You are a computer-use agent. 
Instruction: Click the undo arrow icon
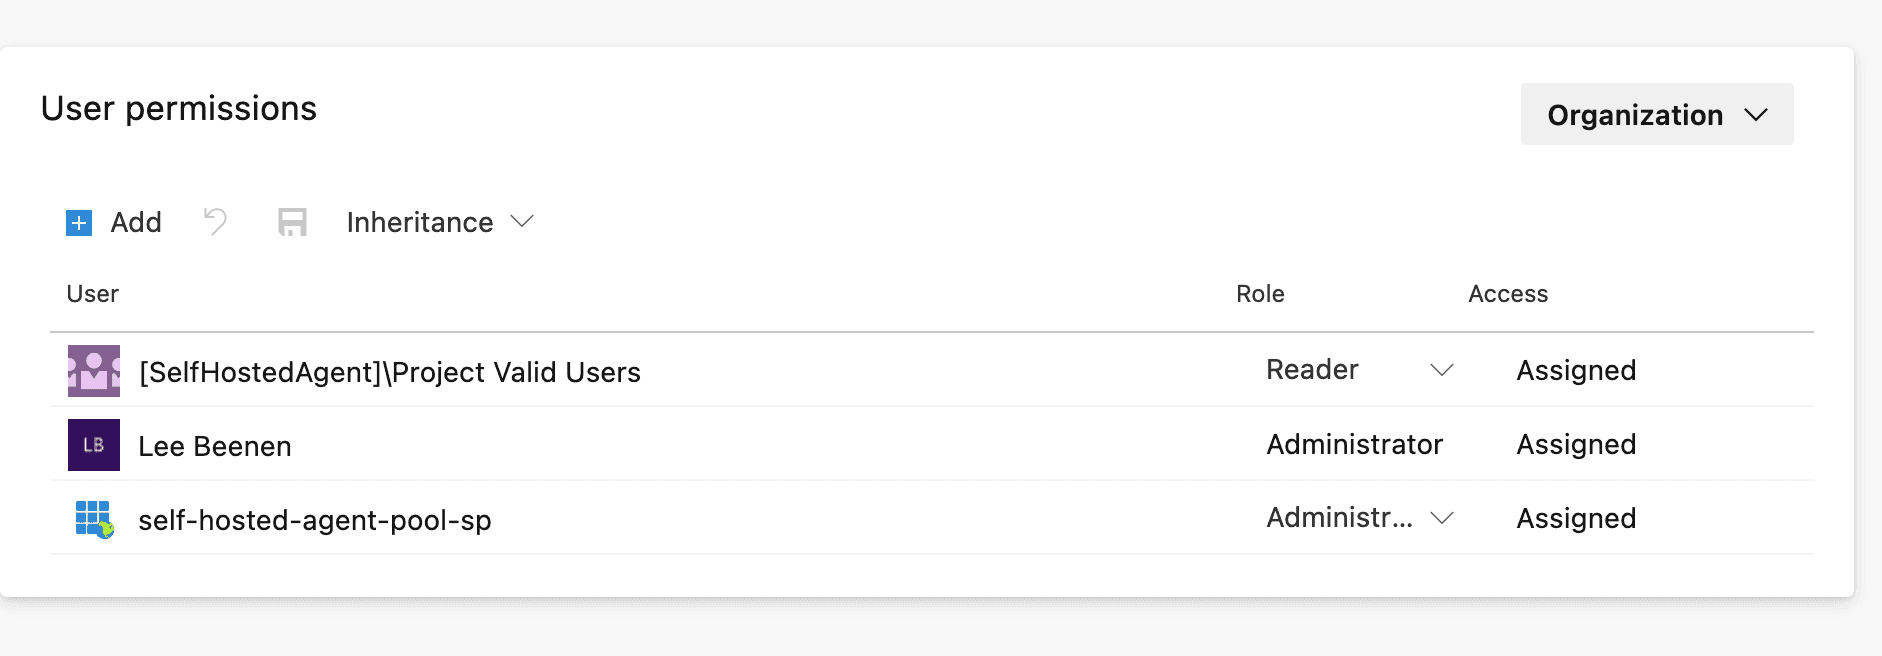click(215, 221)
